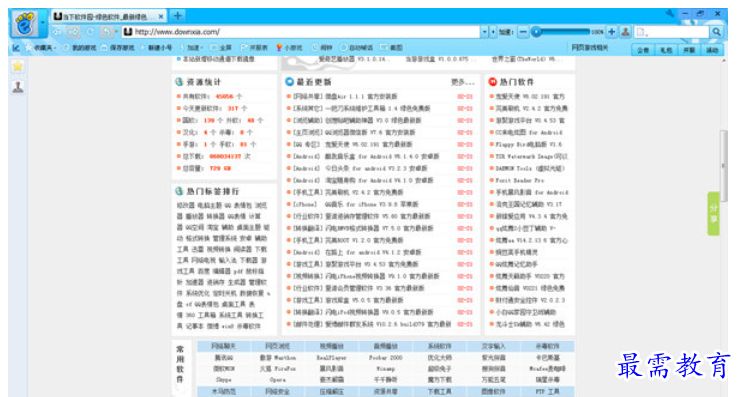Click the magnifier search button
The image size is (739, 397).
(x=716, y=32)
